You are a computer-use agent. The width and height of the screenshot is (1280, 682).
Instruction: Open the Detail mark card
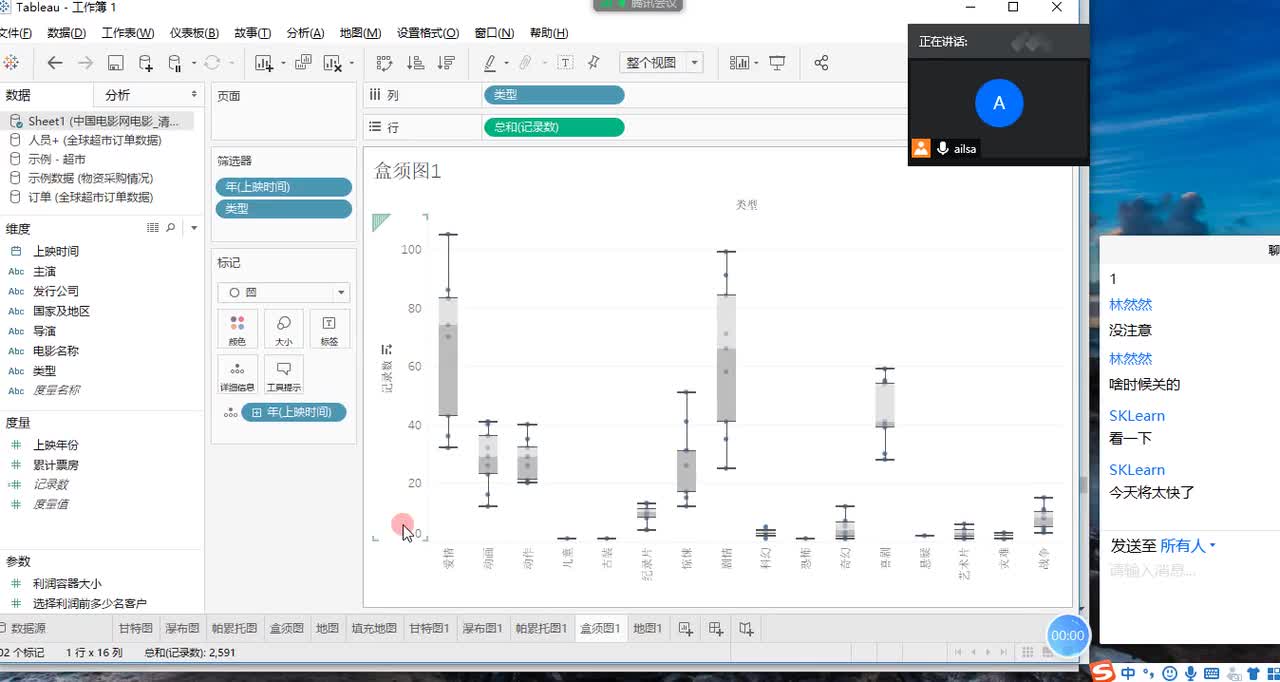(237, 375)
